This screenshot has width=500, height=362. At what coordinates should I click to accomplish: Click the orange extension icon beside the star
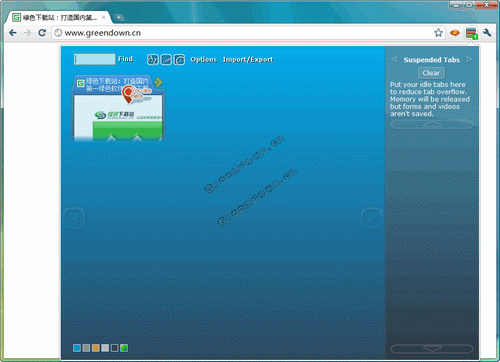(x=455, y=33)
